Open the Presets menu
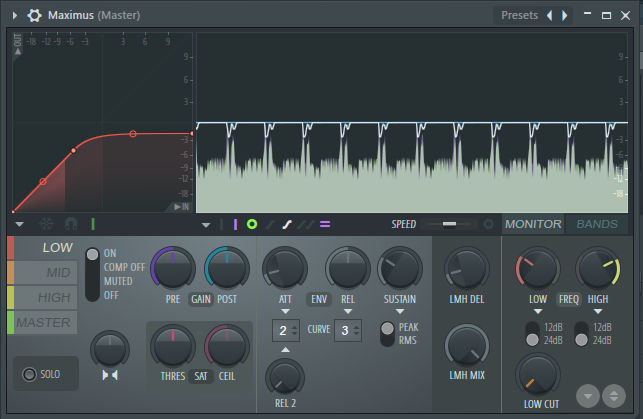 coord(519,16)
